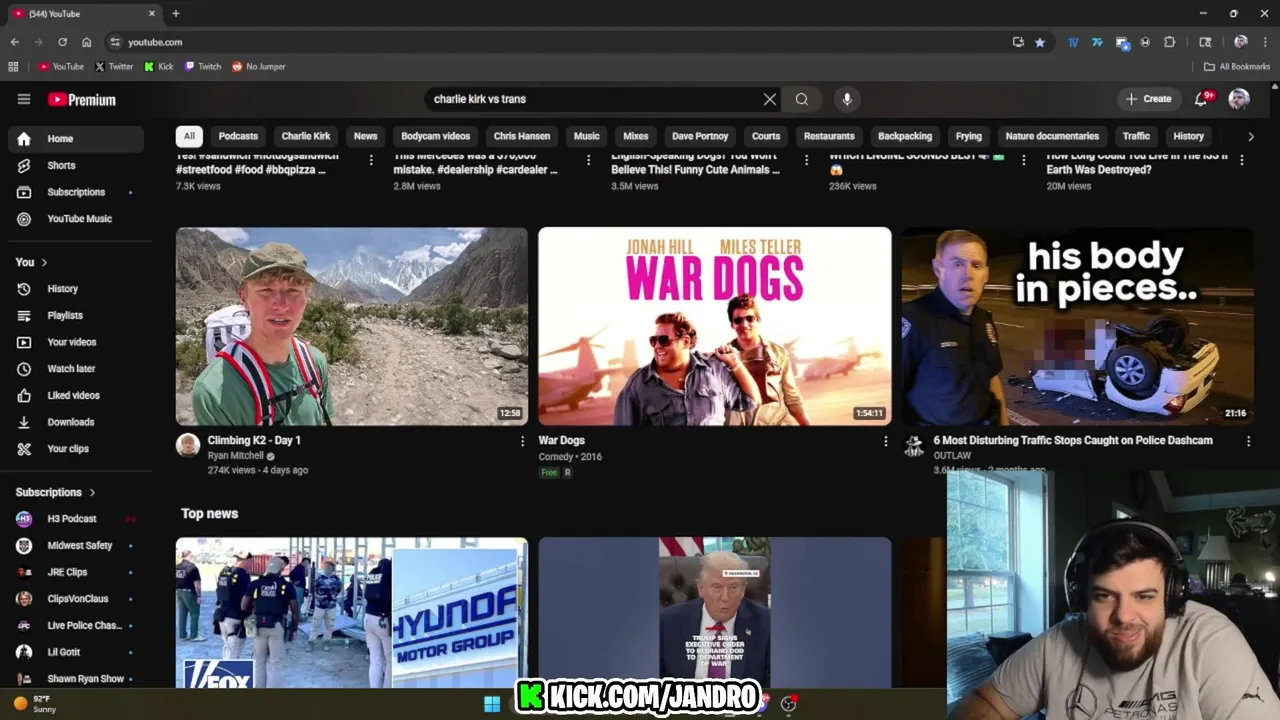1280x720 pixels.
Task: Open the Chrome profile avatar
Action: pyautogui.click(x=1241, y=42)
